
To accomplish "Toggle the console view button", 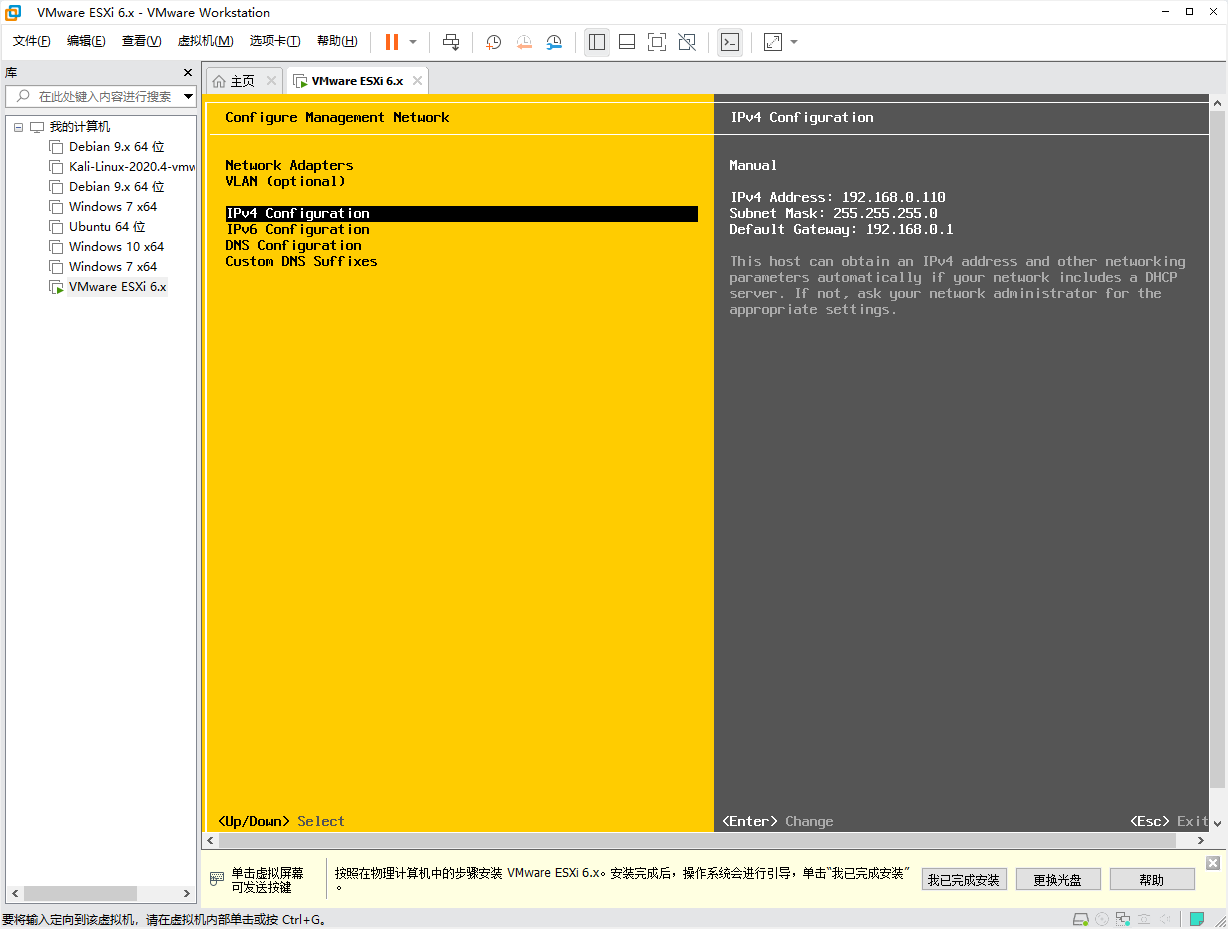I will 730,42.
